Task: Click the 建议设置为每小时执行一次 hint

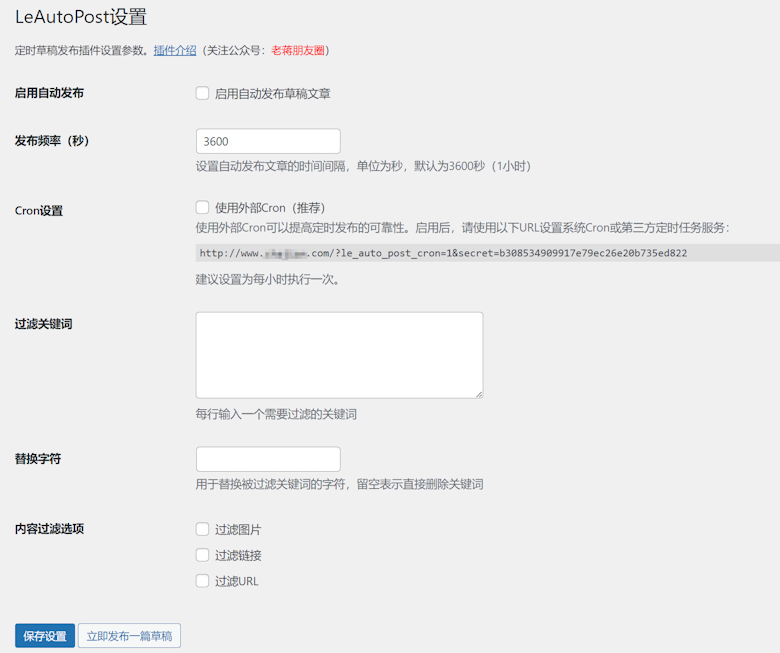Action: pyautogui.click(x=268, y=280)
